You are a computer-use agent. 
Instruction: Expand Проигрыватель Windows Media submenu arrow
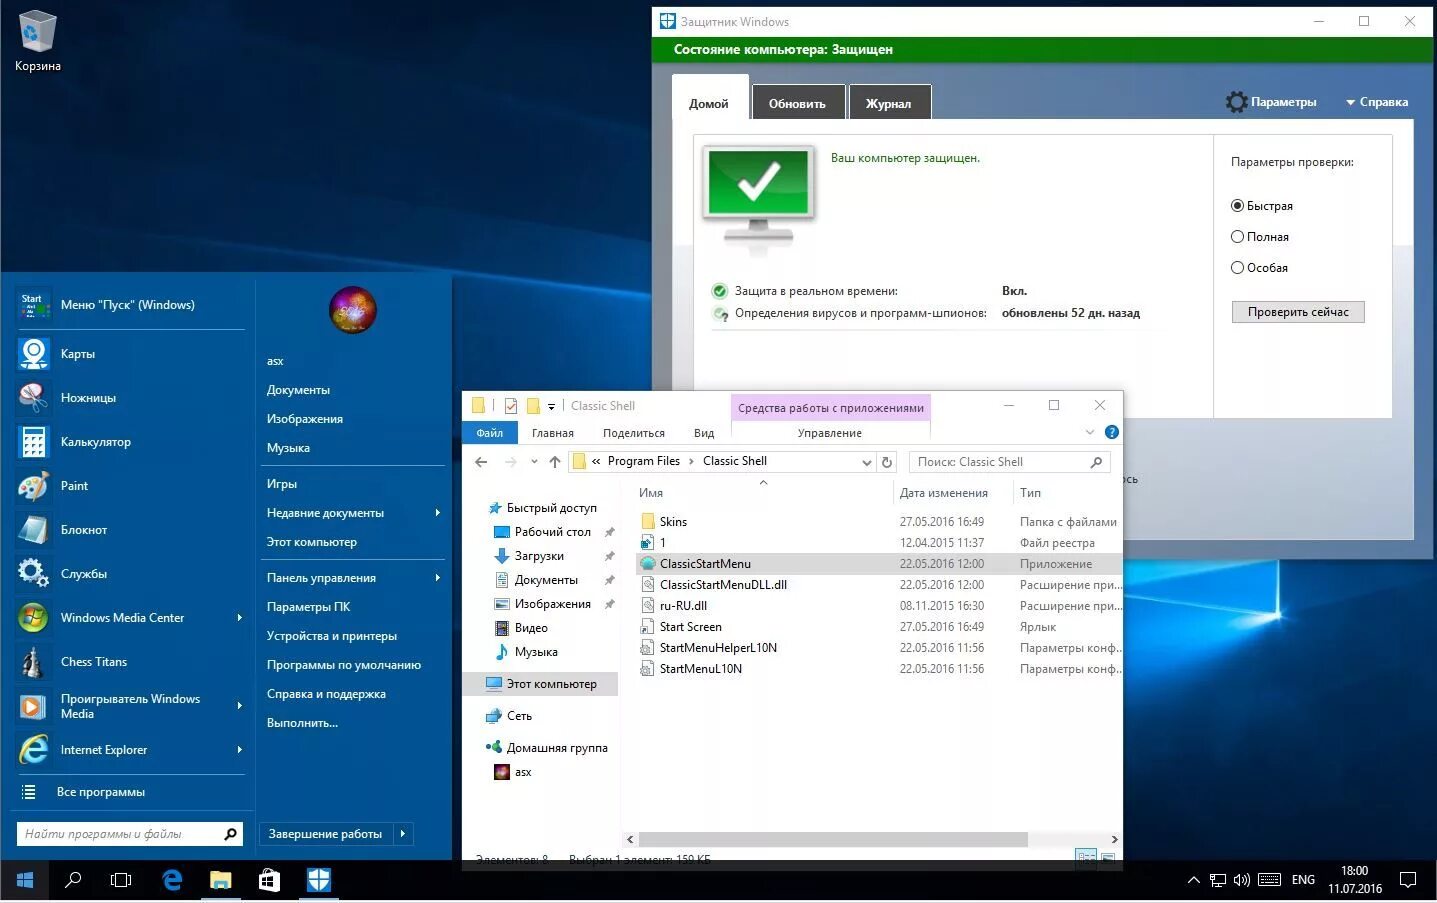(x=239, y=706)
